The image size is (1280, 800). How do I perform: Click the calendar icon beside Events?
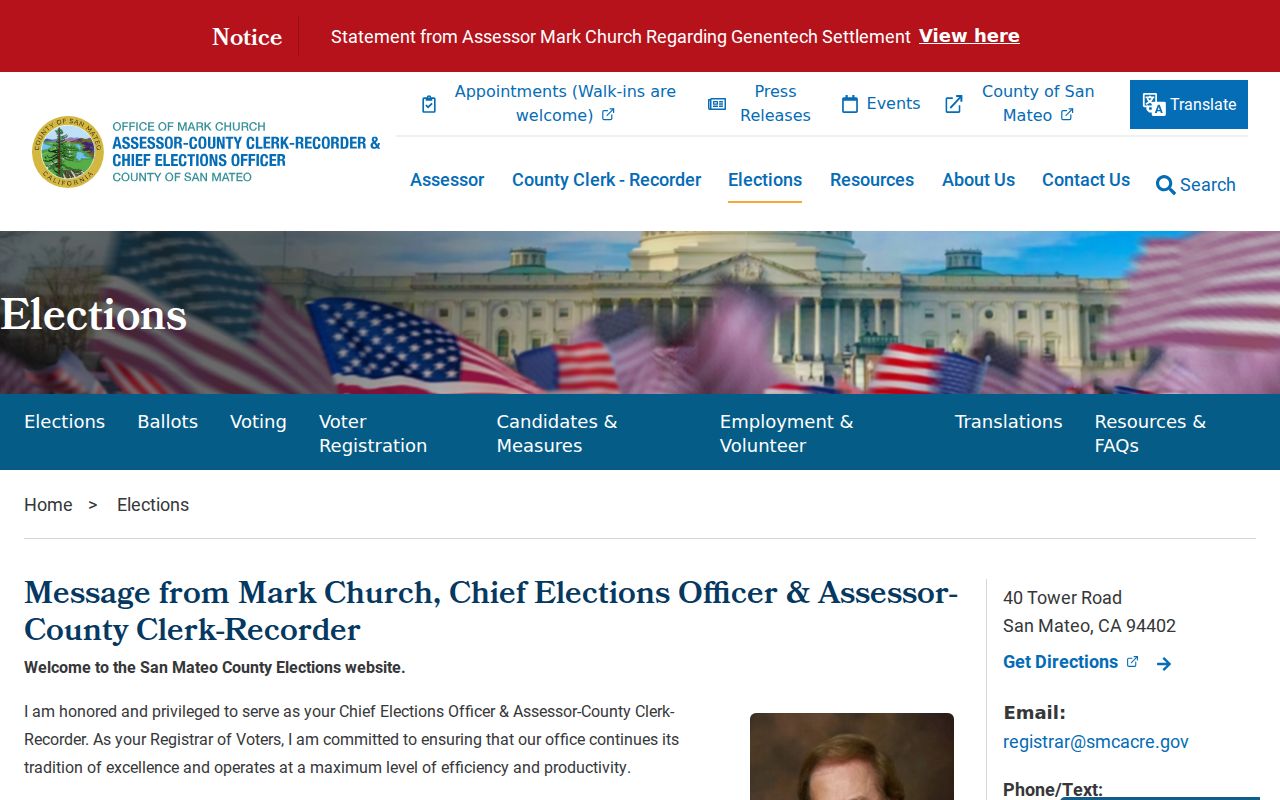tap(850, 104)
